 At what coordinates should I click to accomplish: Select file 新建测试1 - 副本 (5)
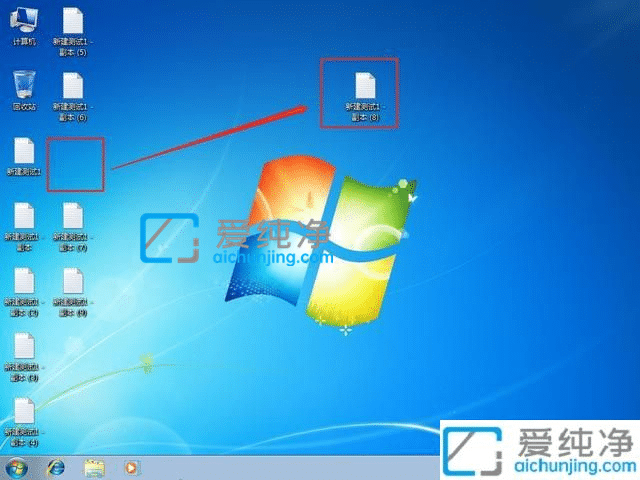click(73, 32)
